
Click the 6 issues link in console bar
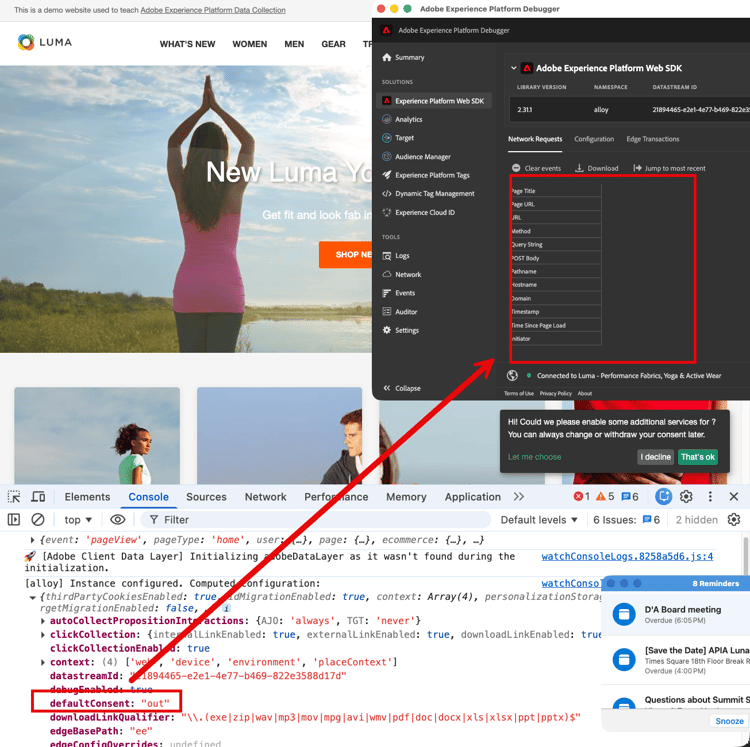[x=627, y=520]
